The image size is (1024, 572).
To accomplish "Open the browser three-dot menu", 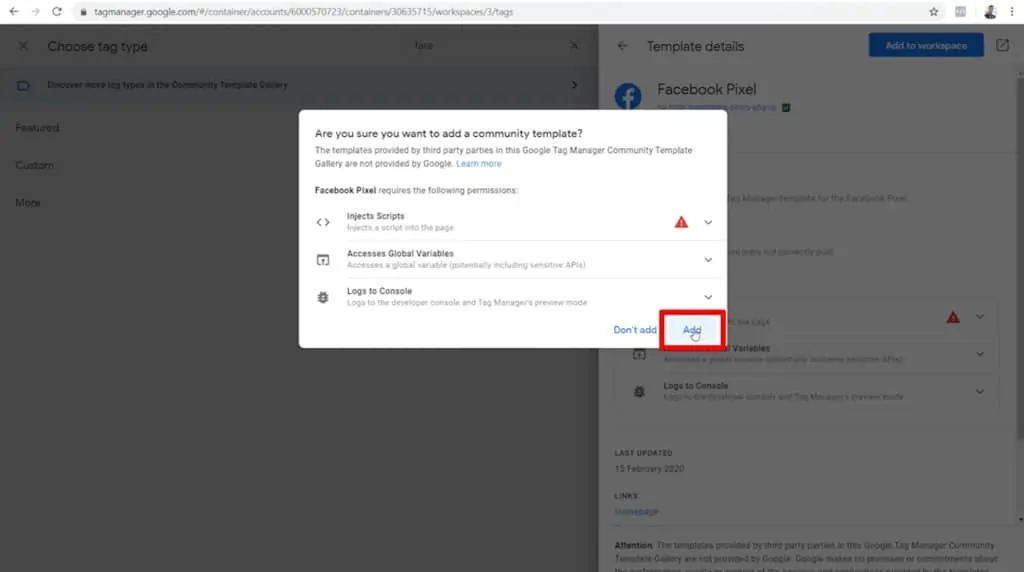I will pos(1012,12).
